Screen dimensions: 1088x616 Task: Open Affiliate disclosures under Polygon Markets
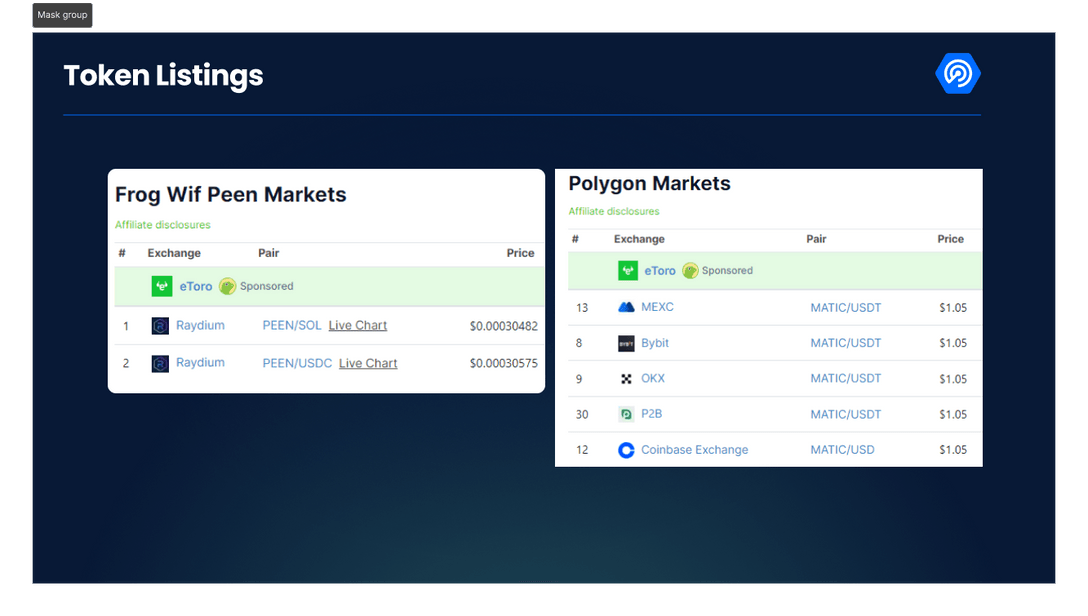[614, 211]
